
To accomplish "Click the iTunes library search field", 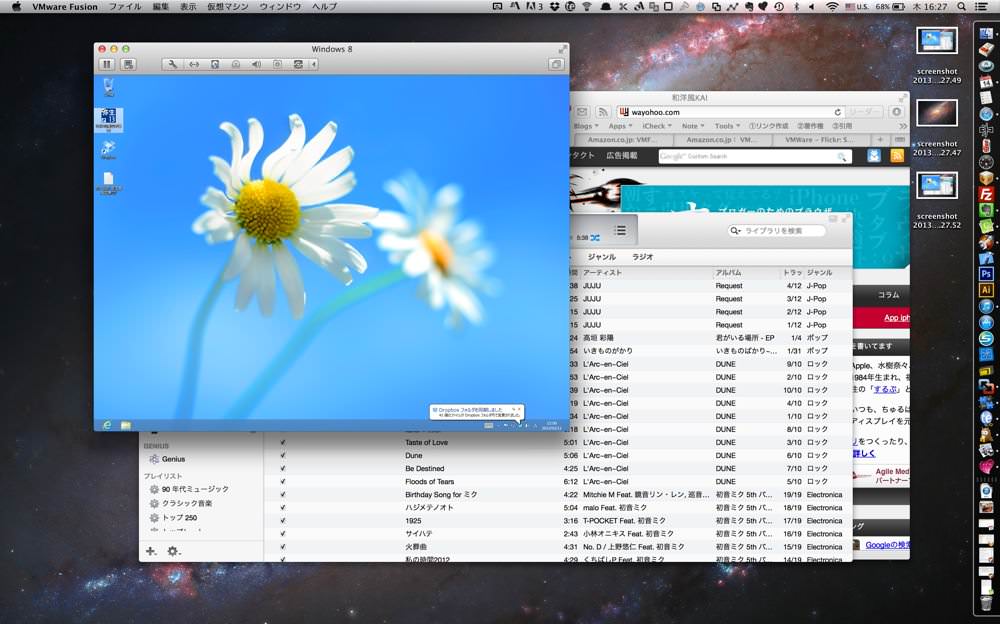I will pyautogui.click(x=777, y=230).
